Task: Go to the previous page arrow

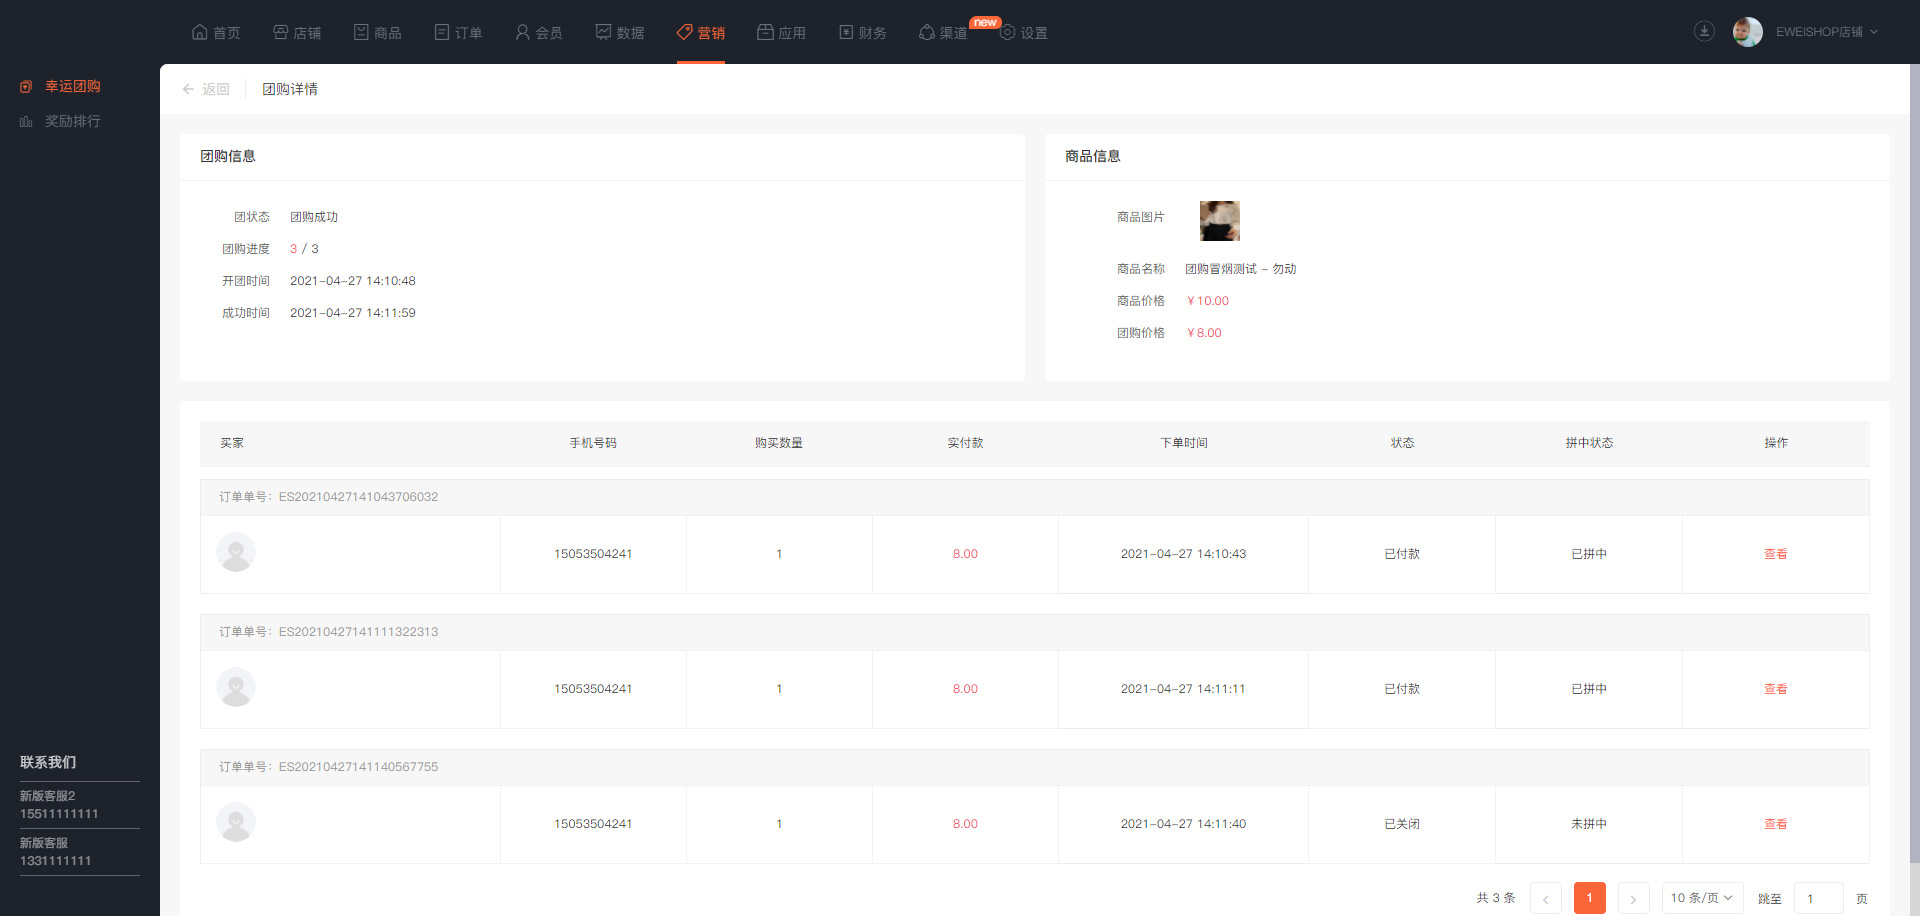Action: [1545, 898]
